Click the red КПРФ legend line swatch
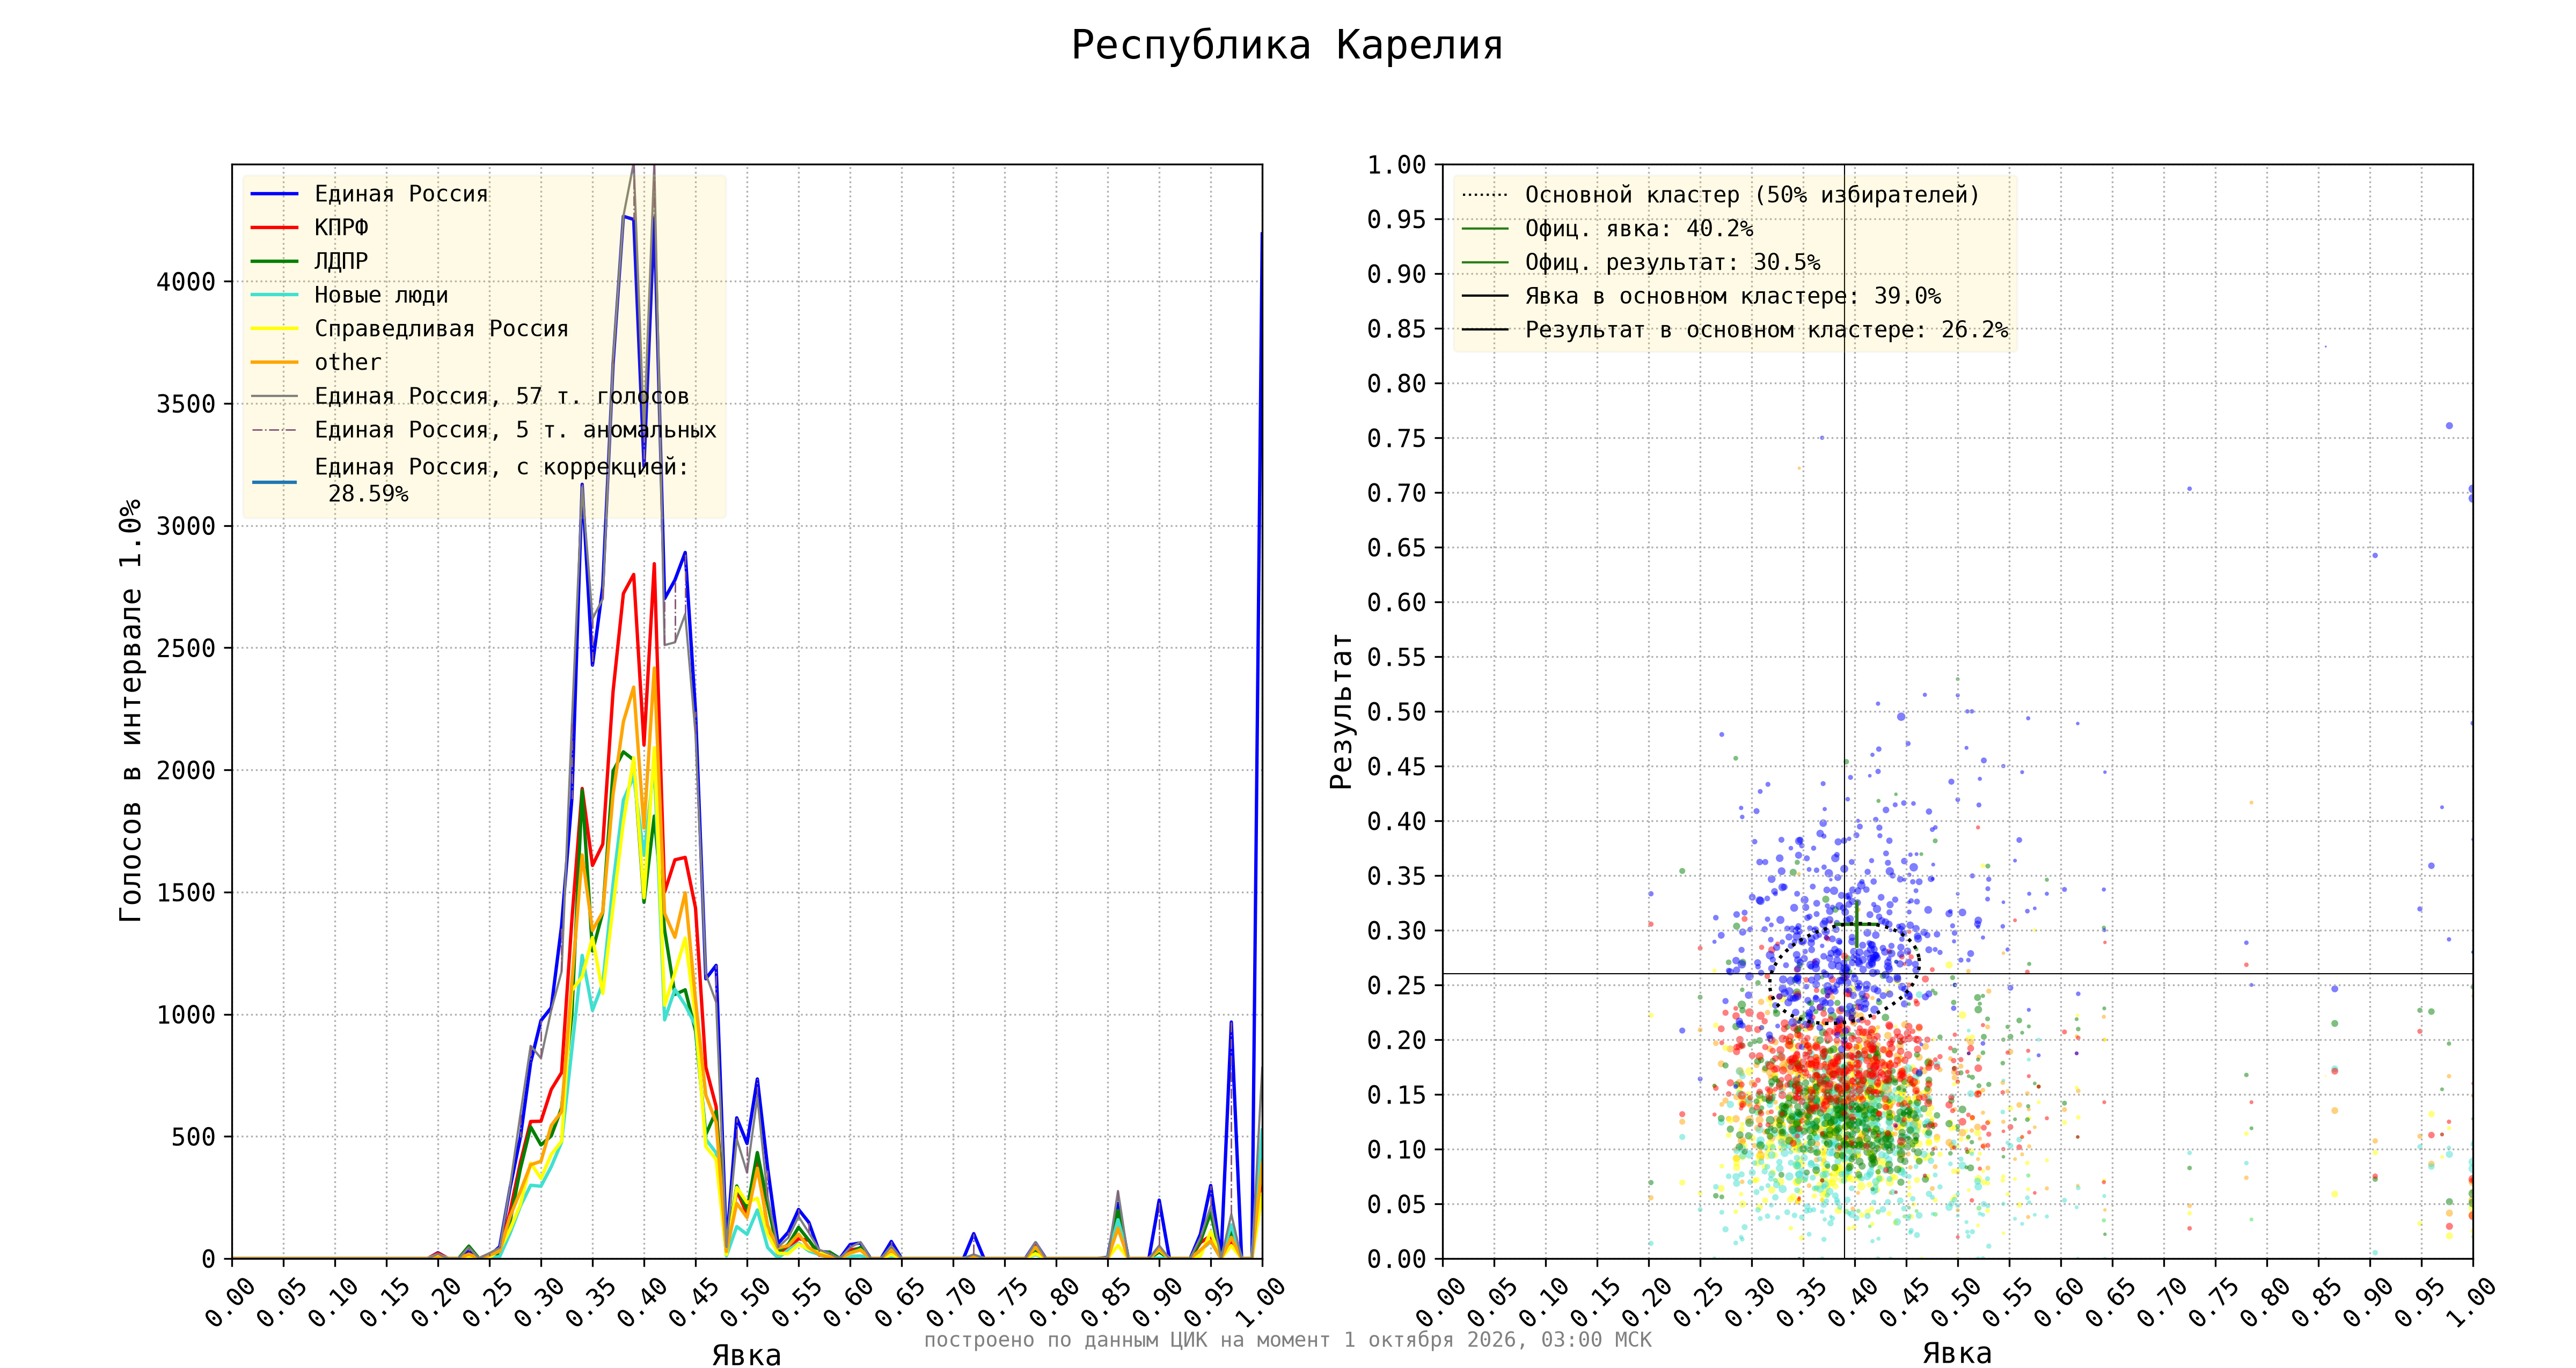 [275, 228]
